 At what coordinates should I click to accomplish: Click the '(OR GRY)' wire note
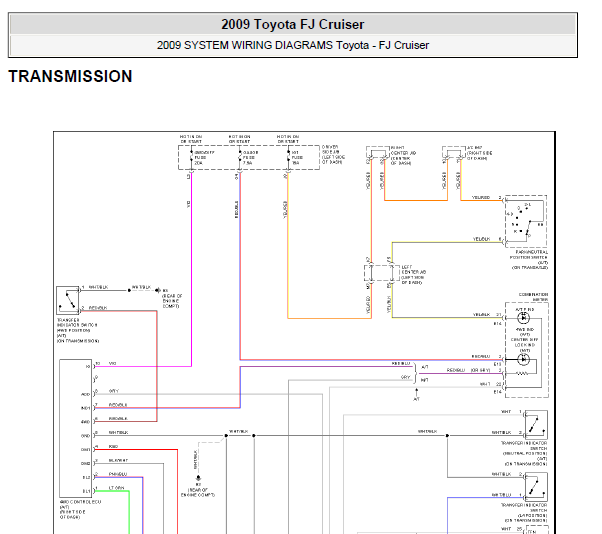pyautogui.click(x=480, y=370)
